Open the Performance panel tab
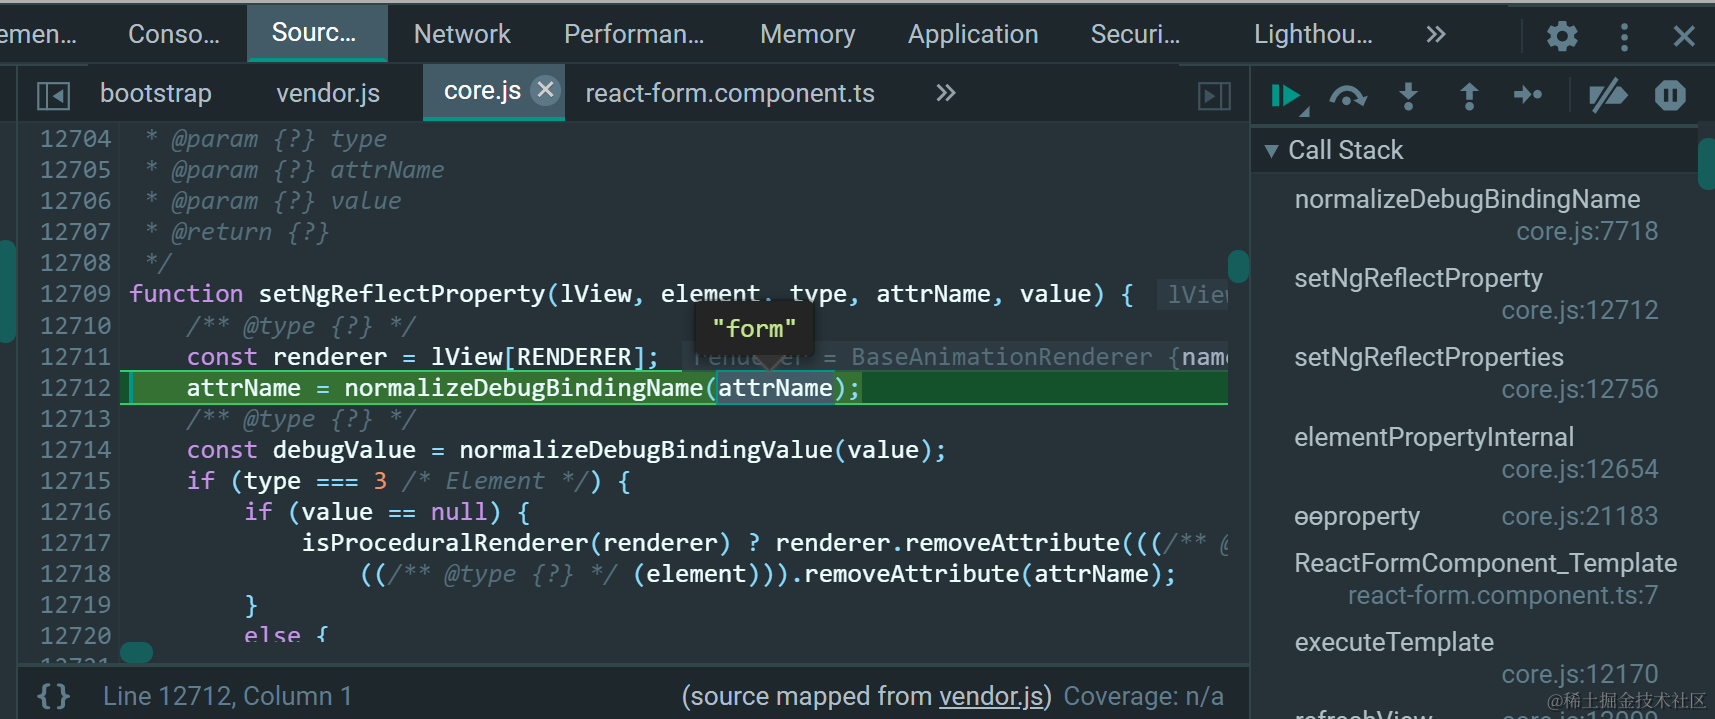This screenshot has height=719, width=1715. (x=634, y=35)
